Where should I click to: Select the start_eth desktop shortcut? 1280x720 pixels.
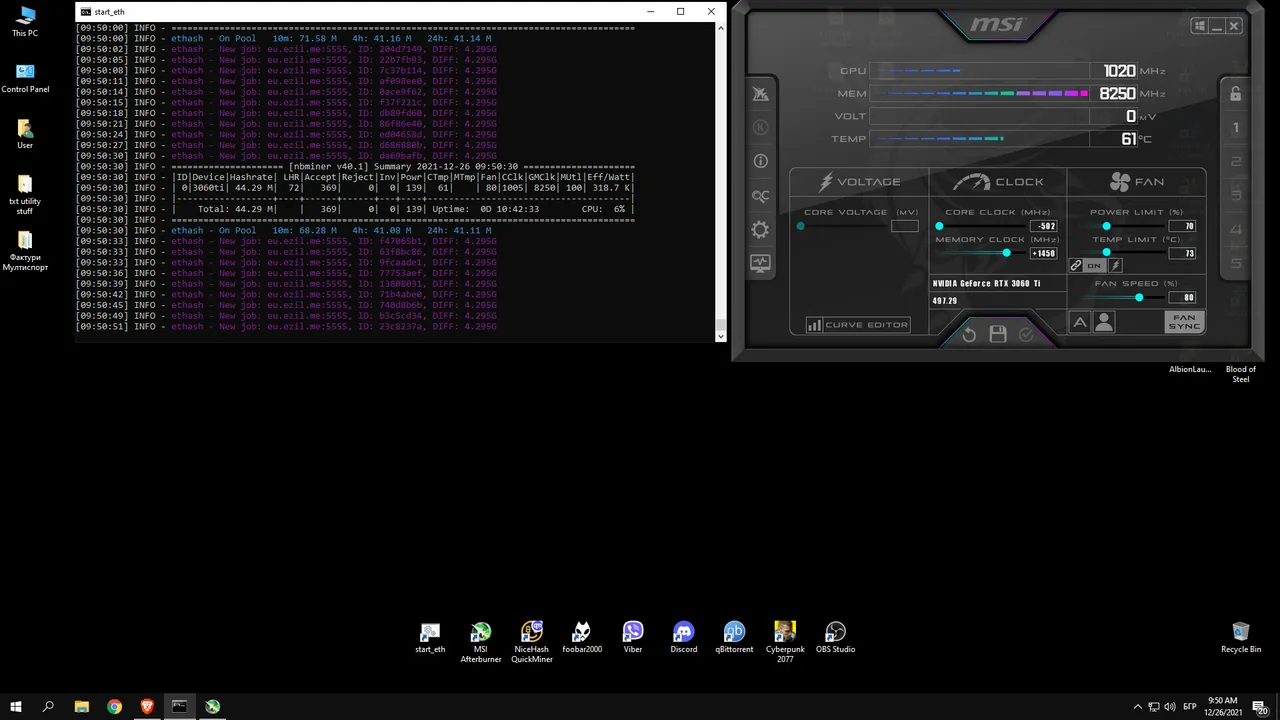click(x=430, y=638)
